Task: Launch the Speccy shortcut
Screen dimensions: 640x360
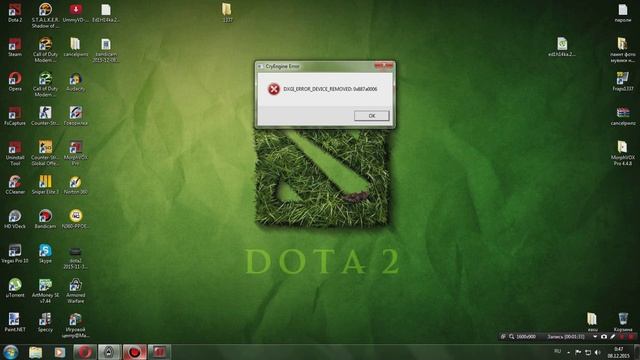Action: click(x=45, y=322)
